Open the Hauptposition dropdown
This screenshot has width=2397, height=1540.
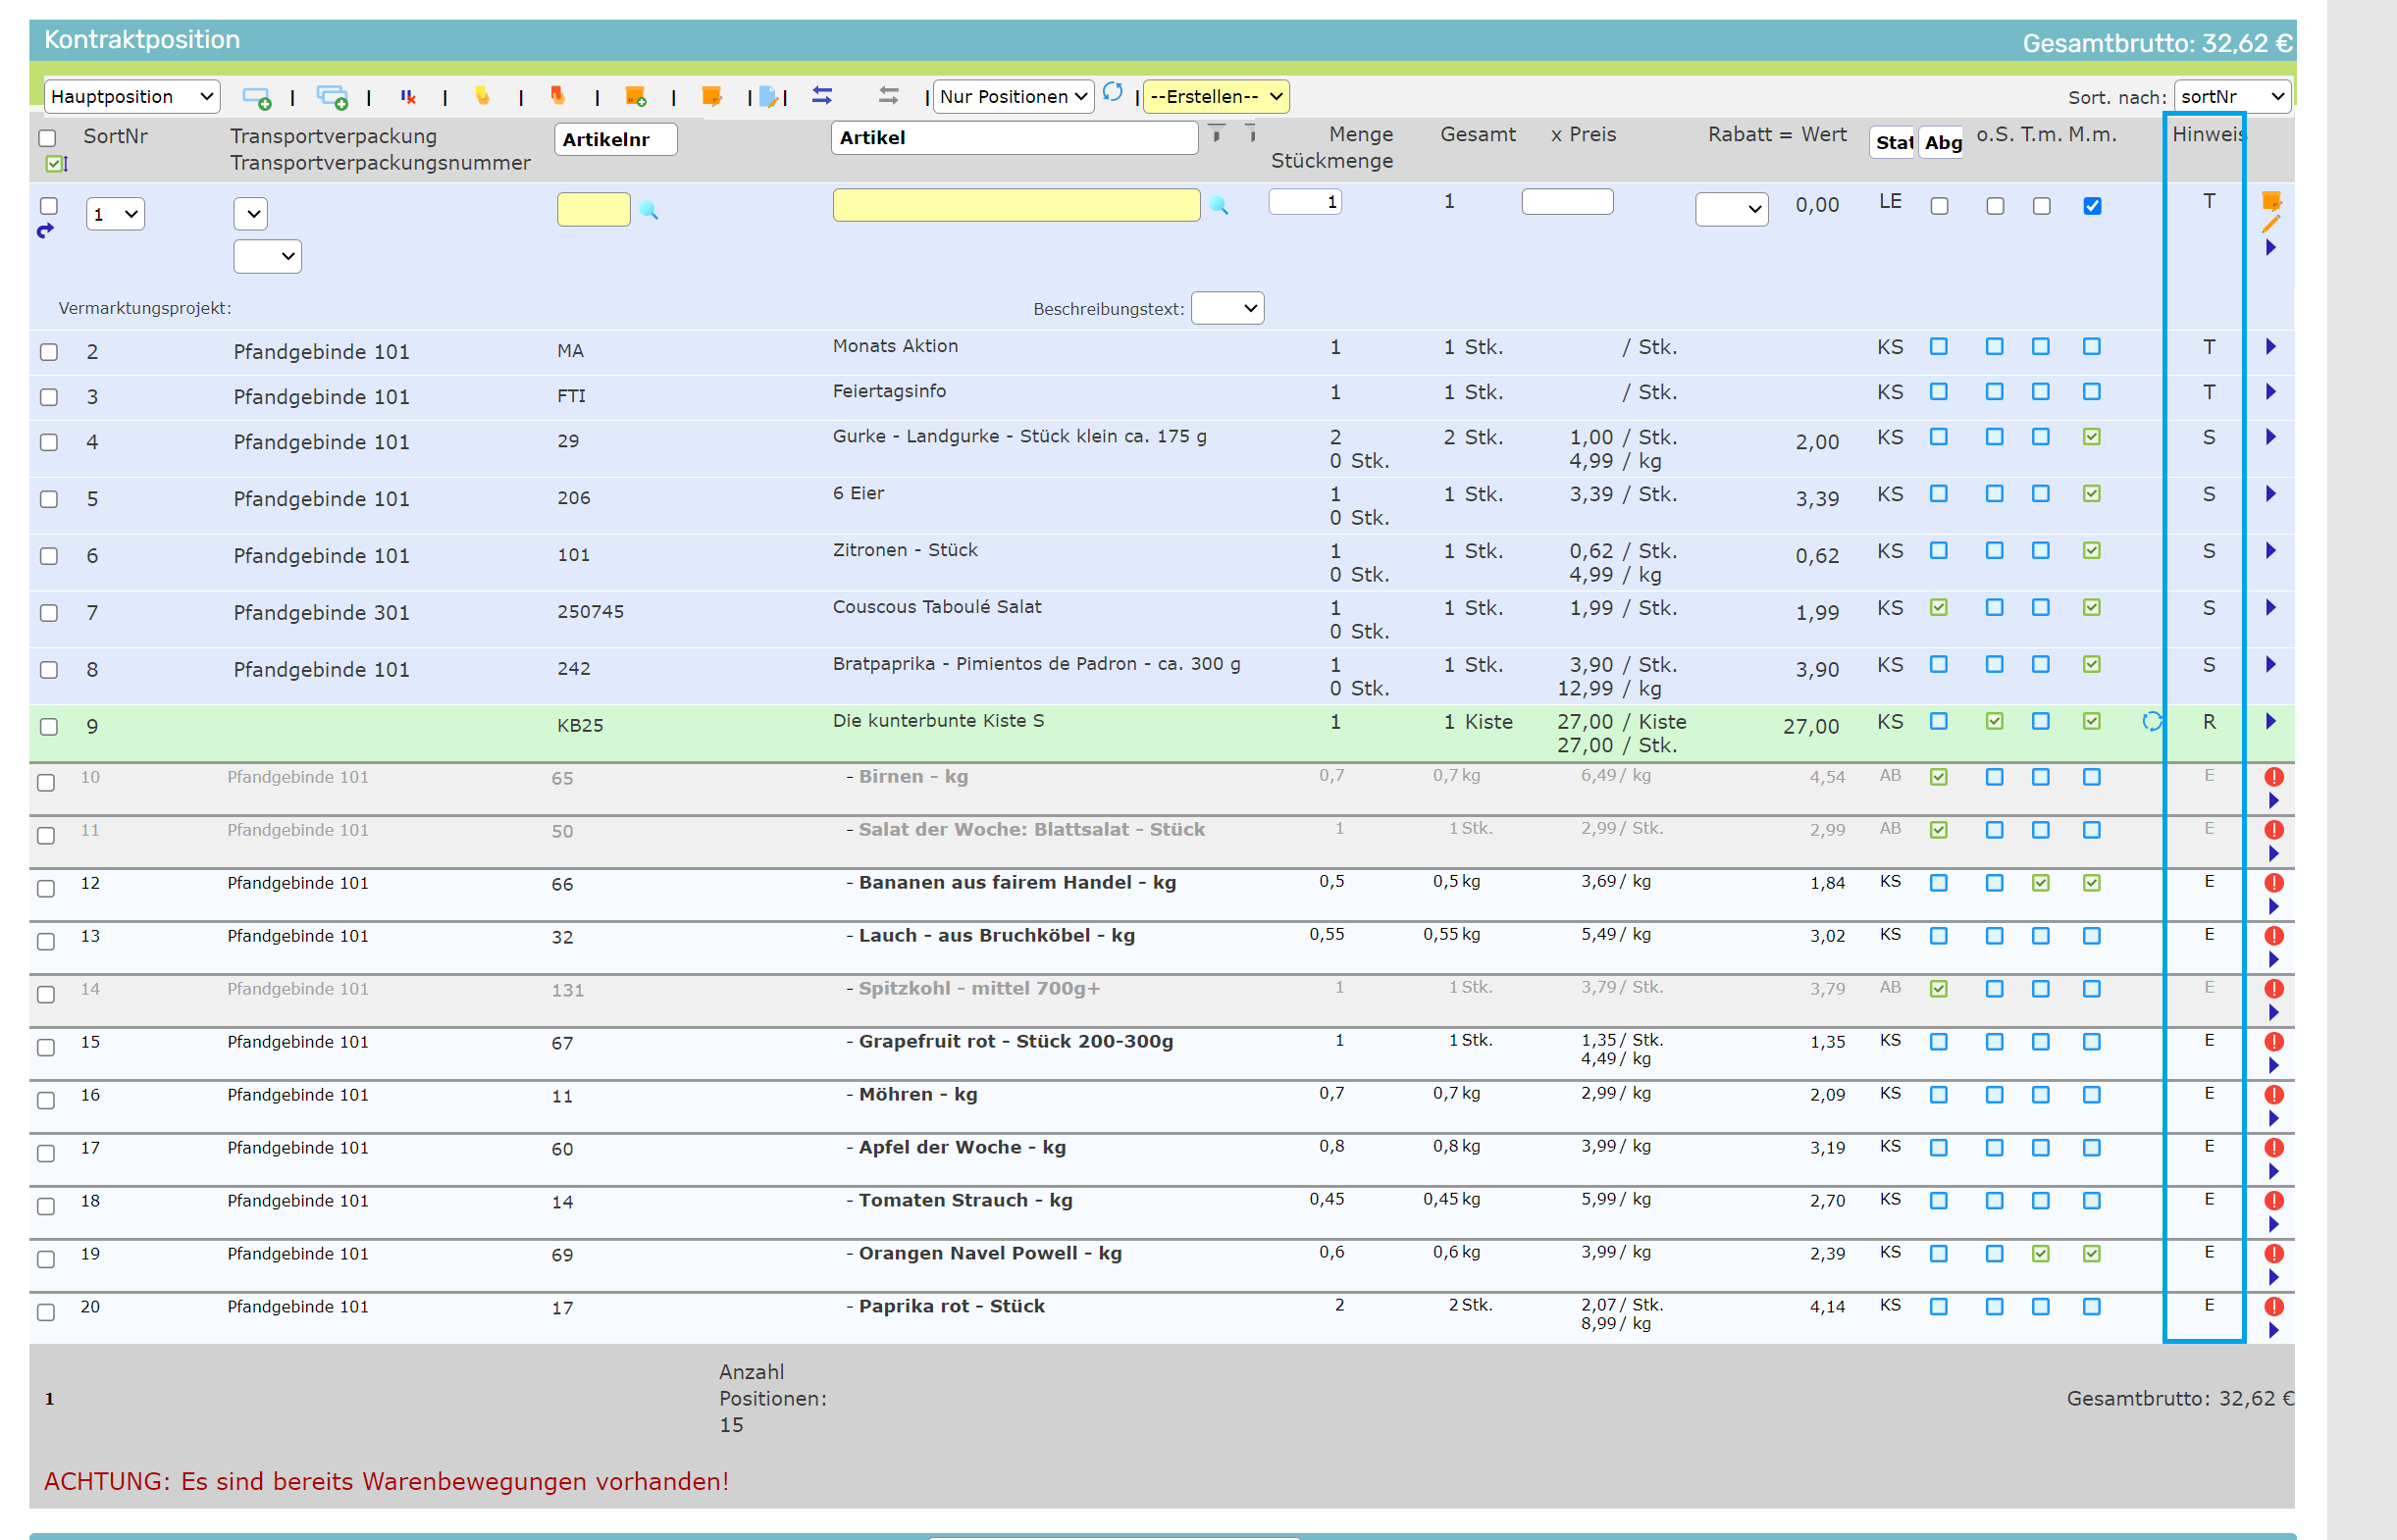132,96
